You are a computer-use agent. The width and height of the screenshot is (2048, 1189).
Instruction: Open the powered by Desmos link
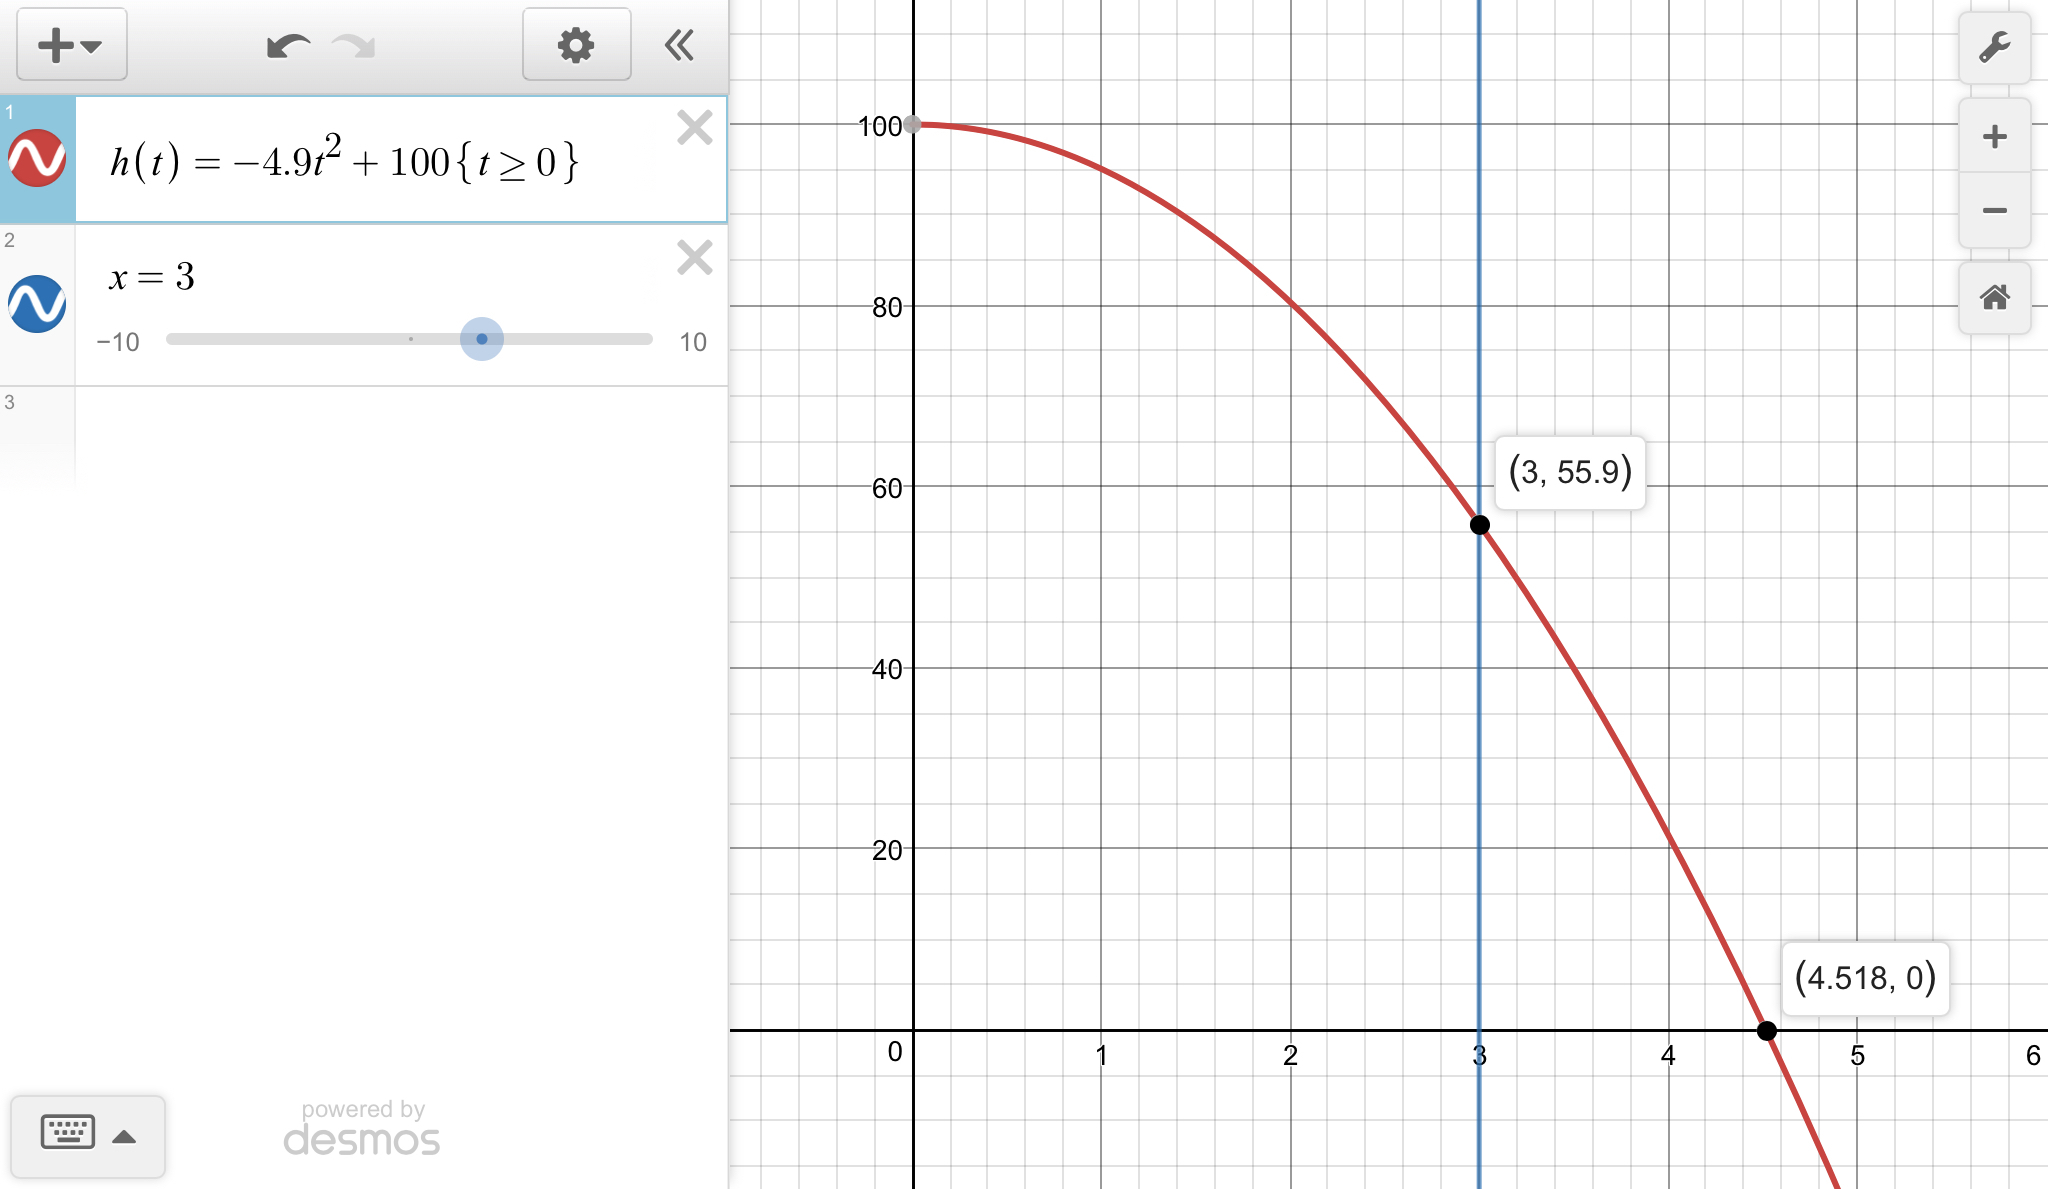362,1129
